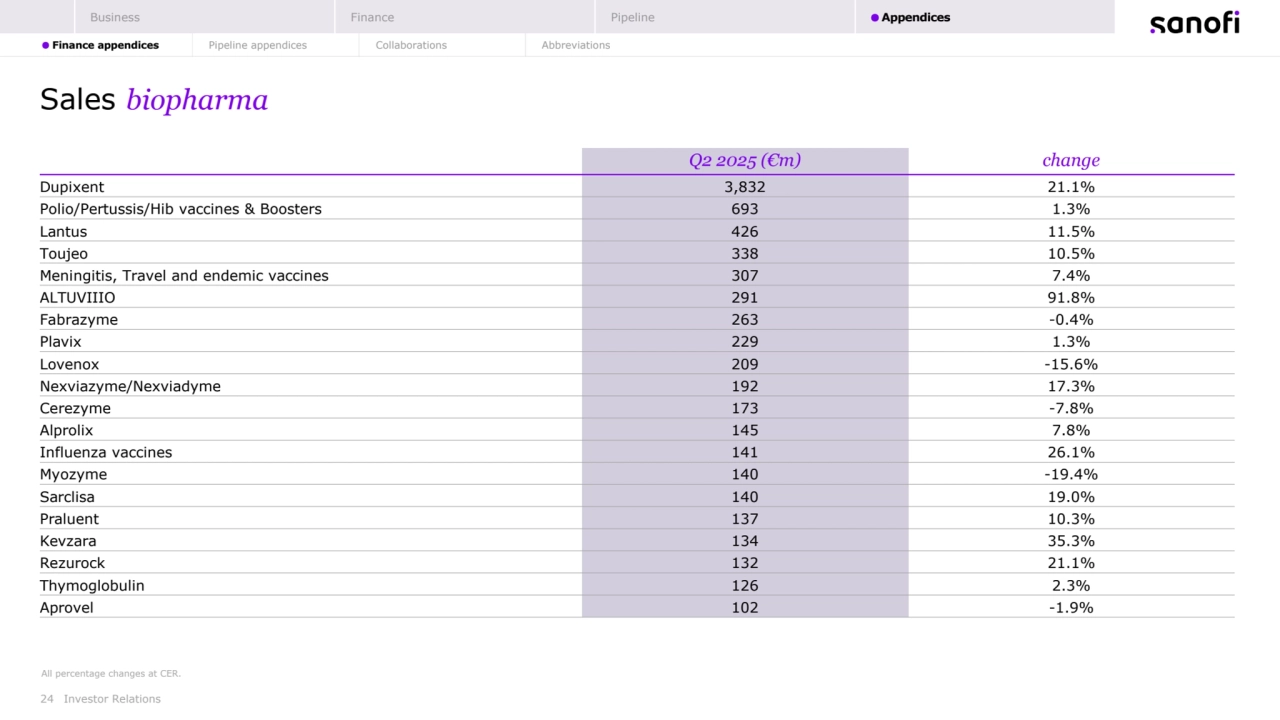The width and height of the screenshot is (1280, 720).
Task: Open the Business navigation tab
Action: pos(204,17)
